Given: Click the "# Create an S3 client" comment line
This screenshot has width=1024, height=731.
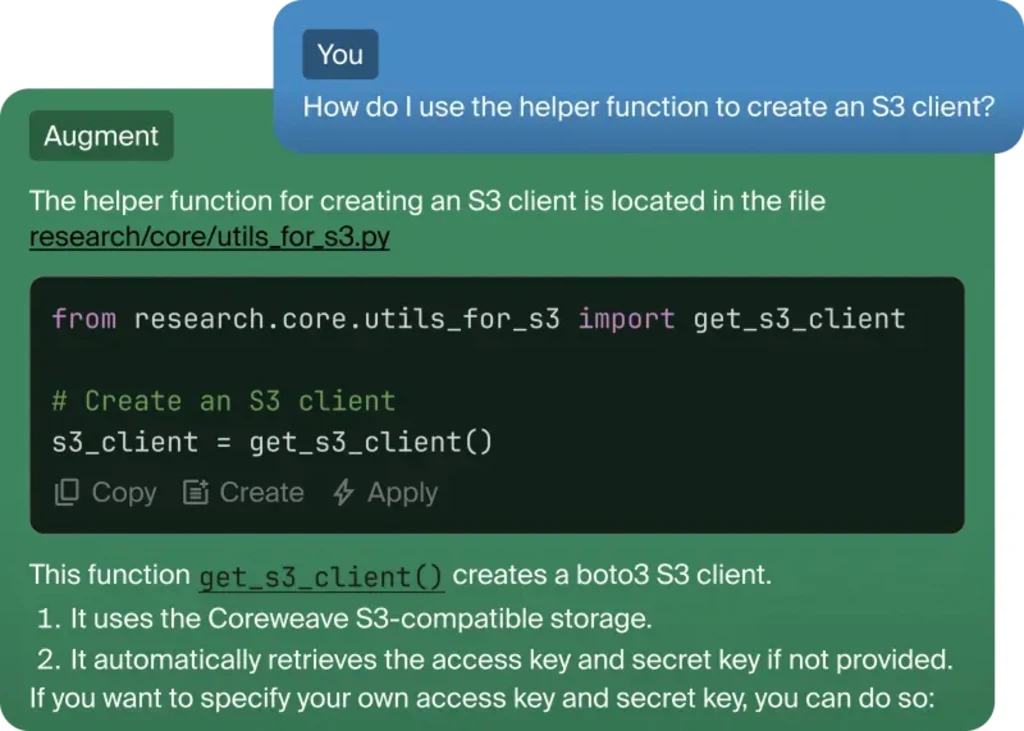Looking at the screenshot, I should pyautogui.click(x=223, y=401).
